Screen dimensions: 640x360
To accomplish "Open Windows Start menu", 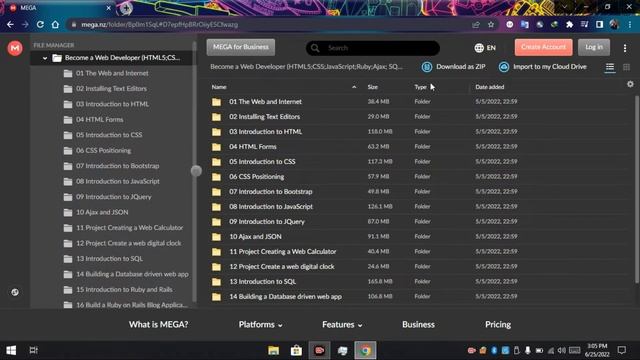I will pyautogui.click(x=11, y=350).
